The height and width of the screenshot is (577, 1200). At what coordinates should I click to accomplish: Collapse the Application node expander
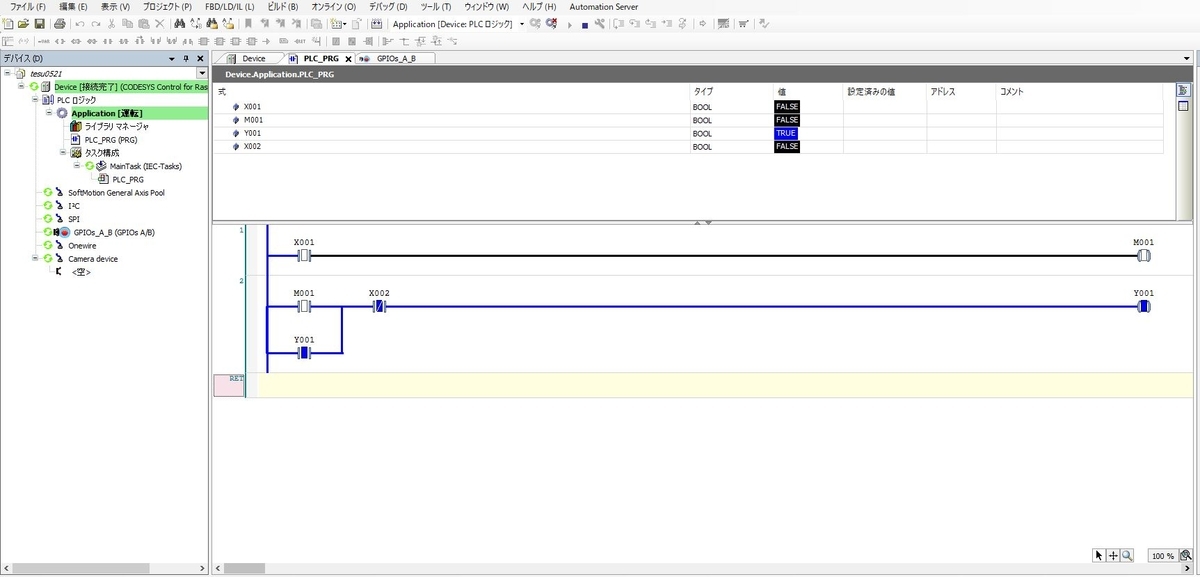pyautogui.click(x=48, y=113)
